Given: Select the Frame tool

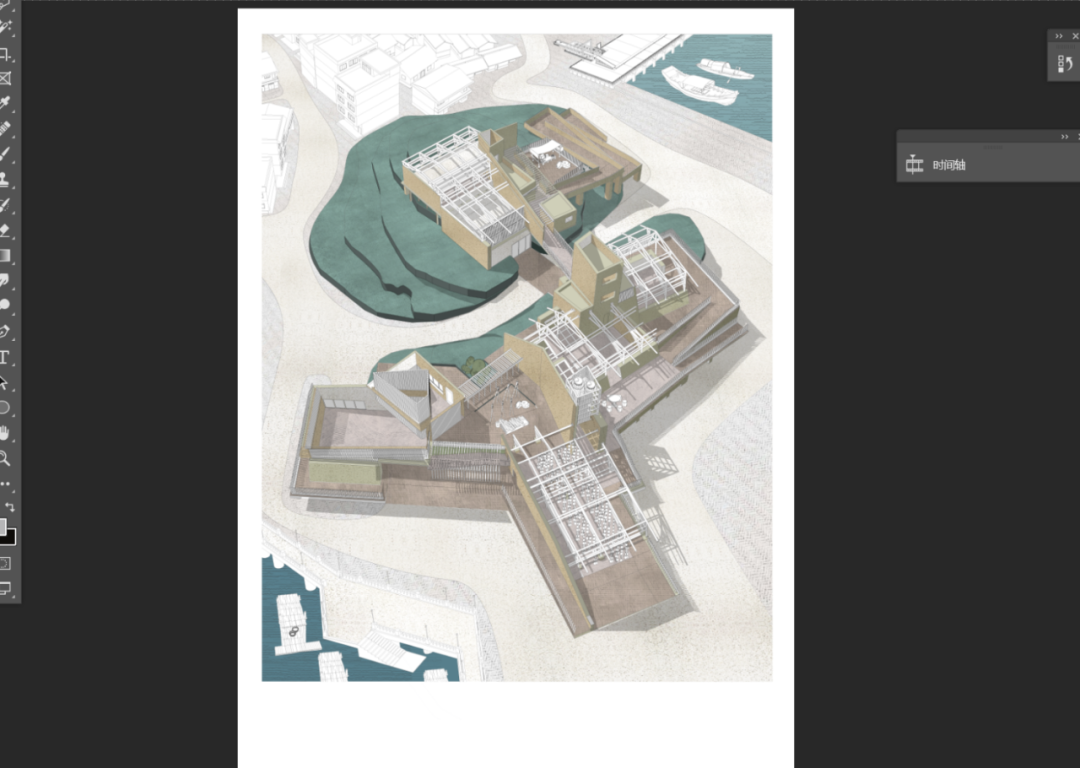Looking at the screenshot, I should click(x=5, y=79).
